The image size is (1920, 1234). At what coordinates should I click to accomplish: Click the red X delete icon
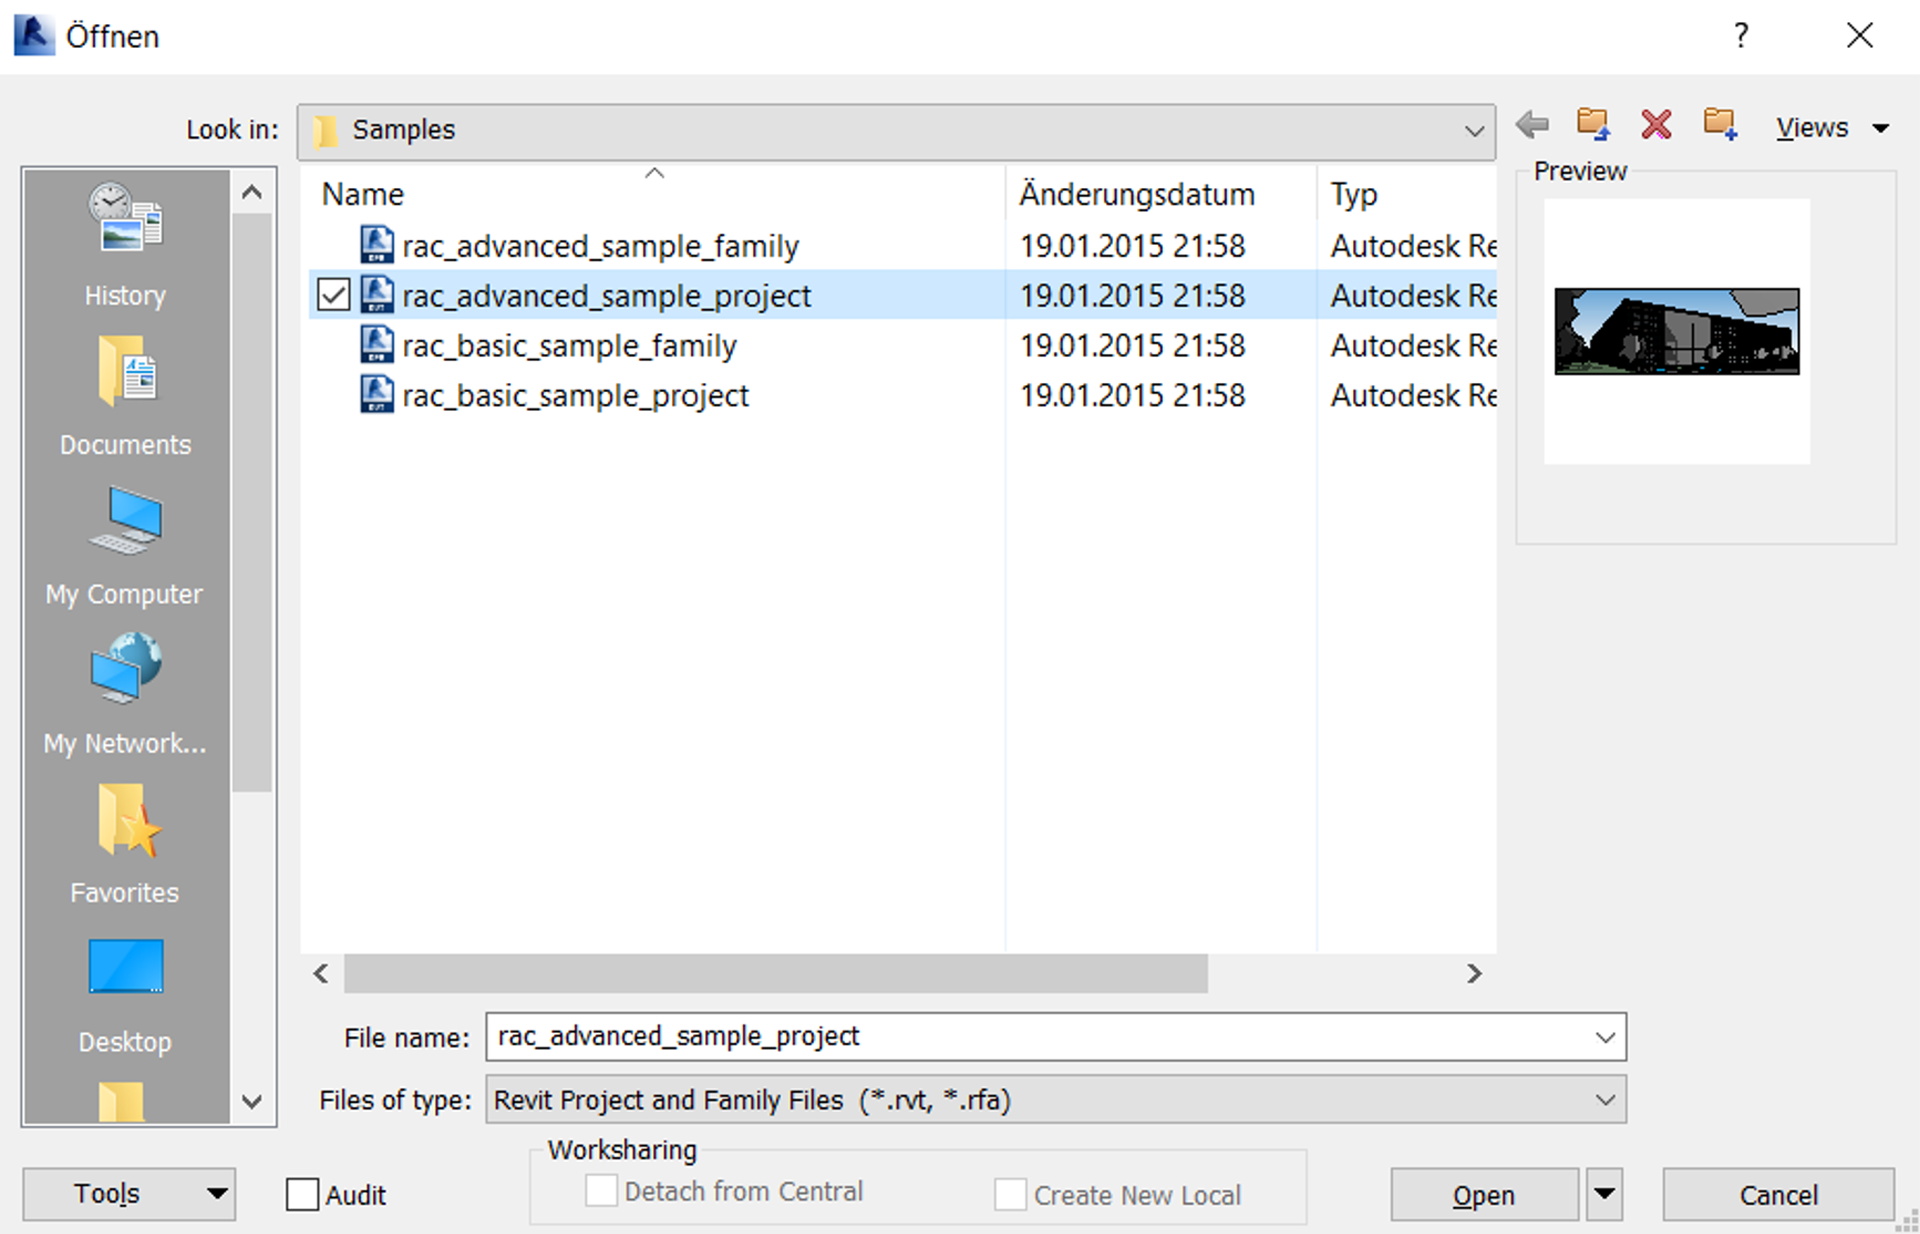pyautogui.click(x=1656, y=125)
